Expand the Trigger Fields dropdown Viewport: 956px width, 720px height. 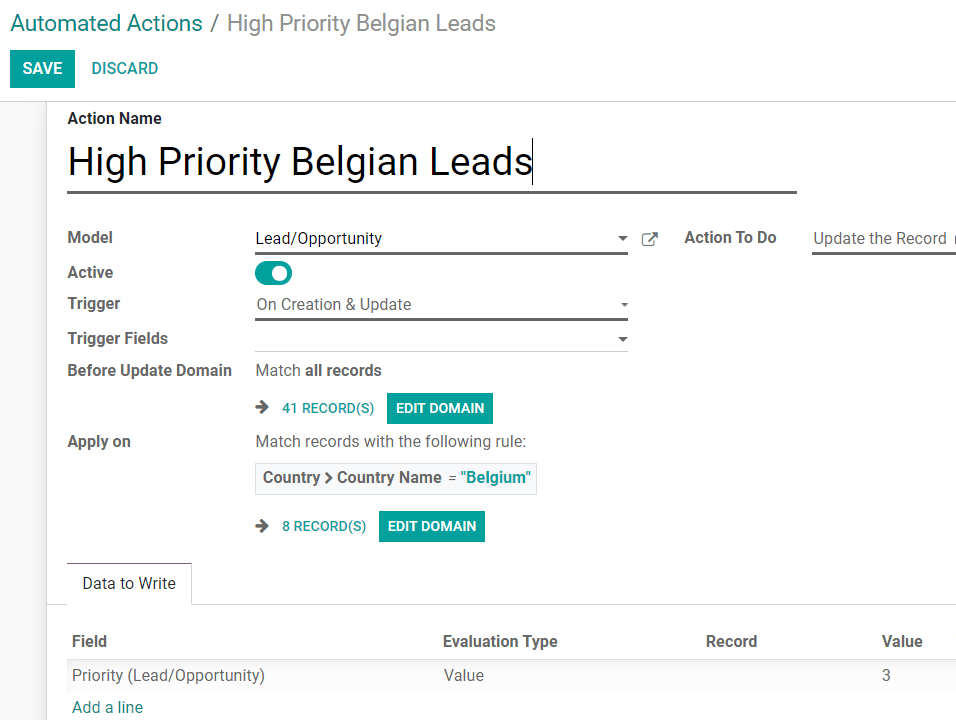pyautogui.click(x=623, y=339)
